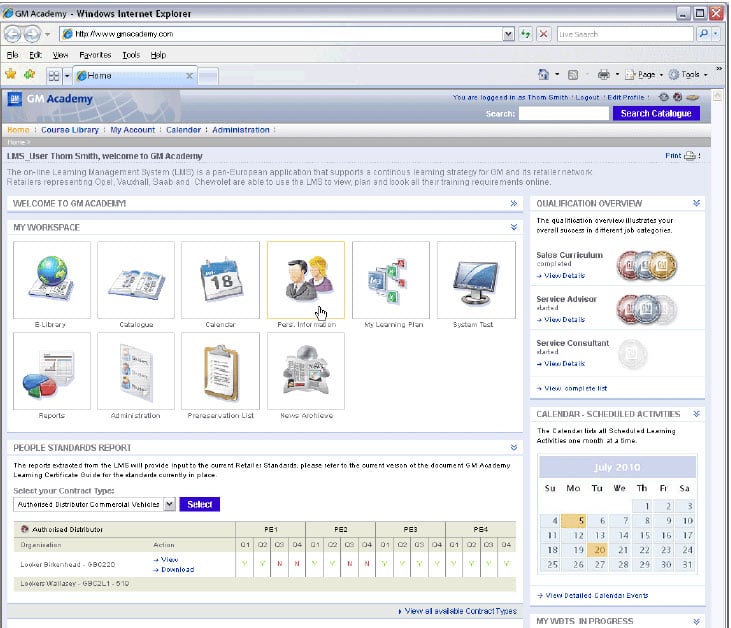Click the Live Search magnifier icon
731x628 pixels.
tap(704, 34)
